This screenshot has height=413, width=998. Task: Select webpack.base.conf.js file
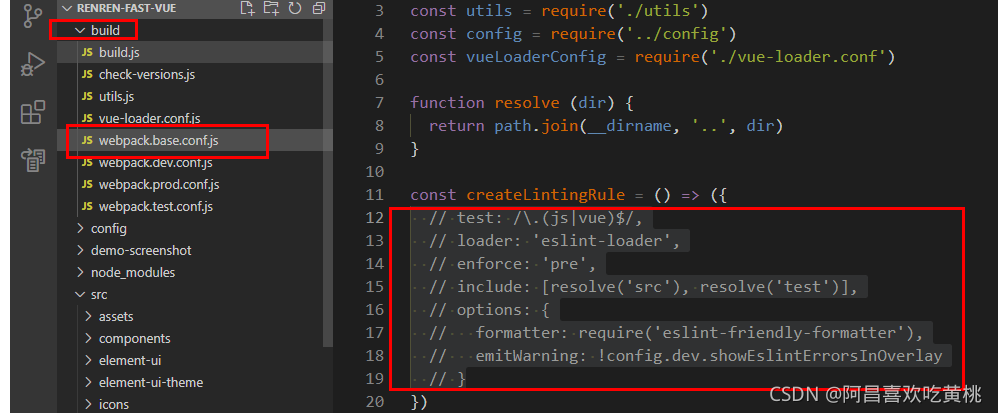[158, 141]
